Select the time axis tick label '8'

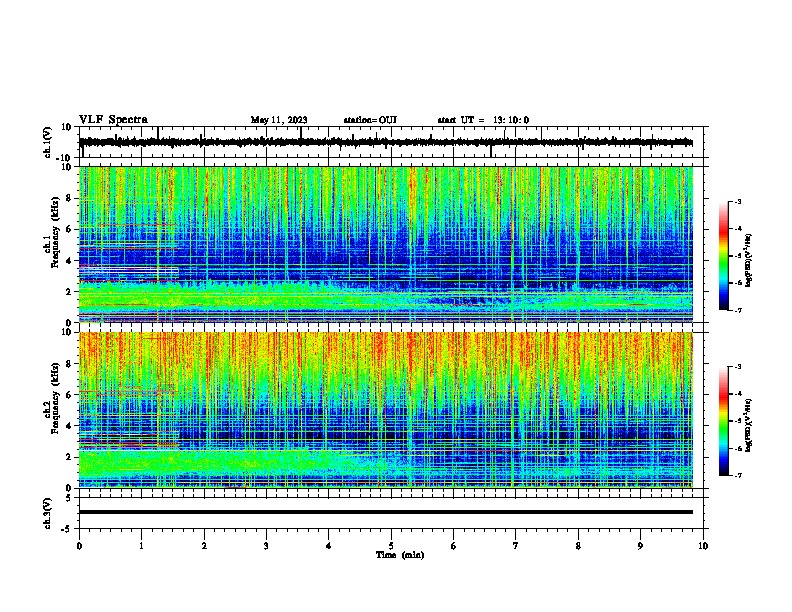point(578,546)
